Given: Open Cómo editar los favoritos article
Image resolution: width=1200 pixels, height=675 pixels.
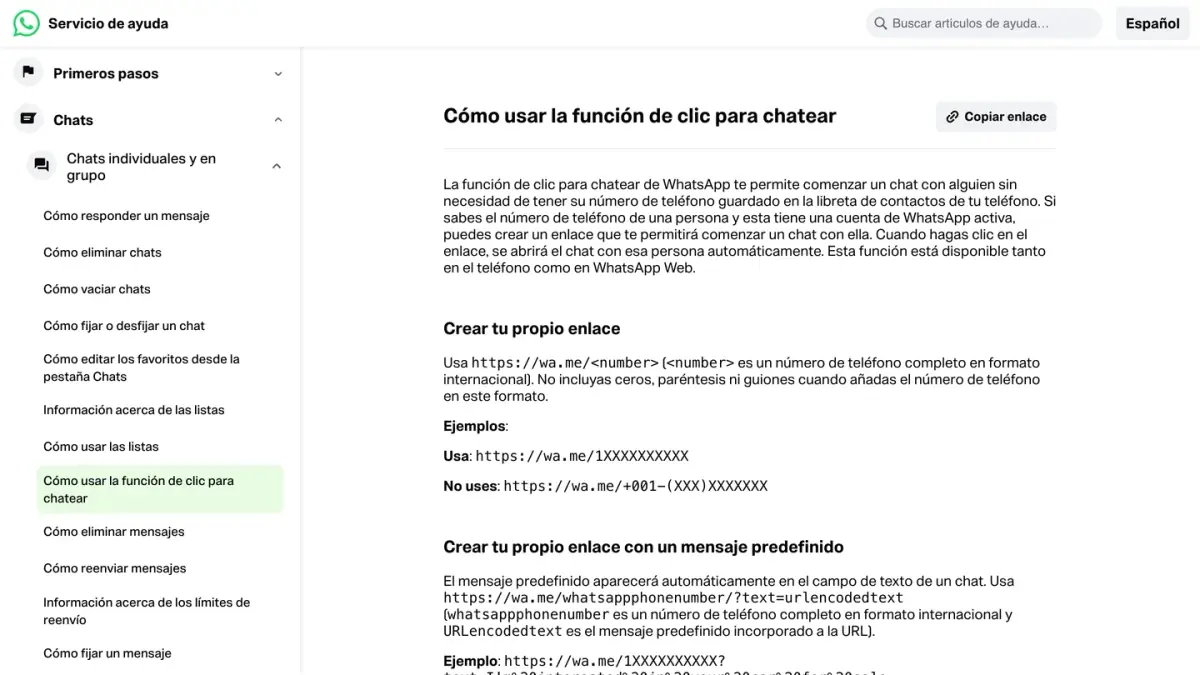Looking at the screenshot, I should click(141, 368).
